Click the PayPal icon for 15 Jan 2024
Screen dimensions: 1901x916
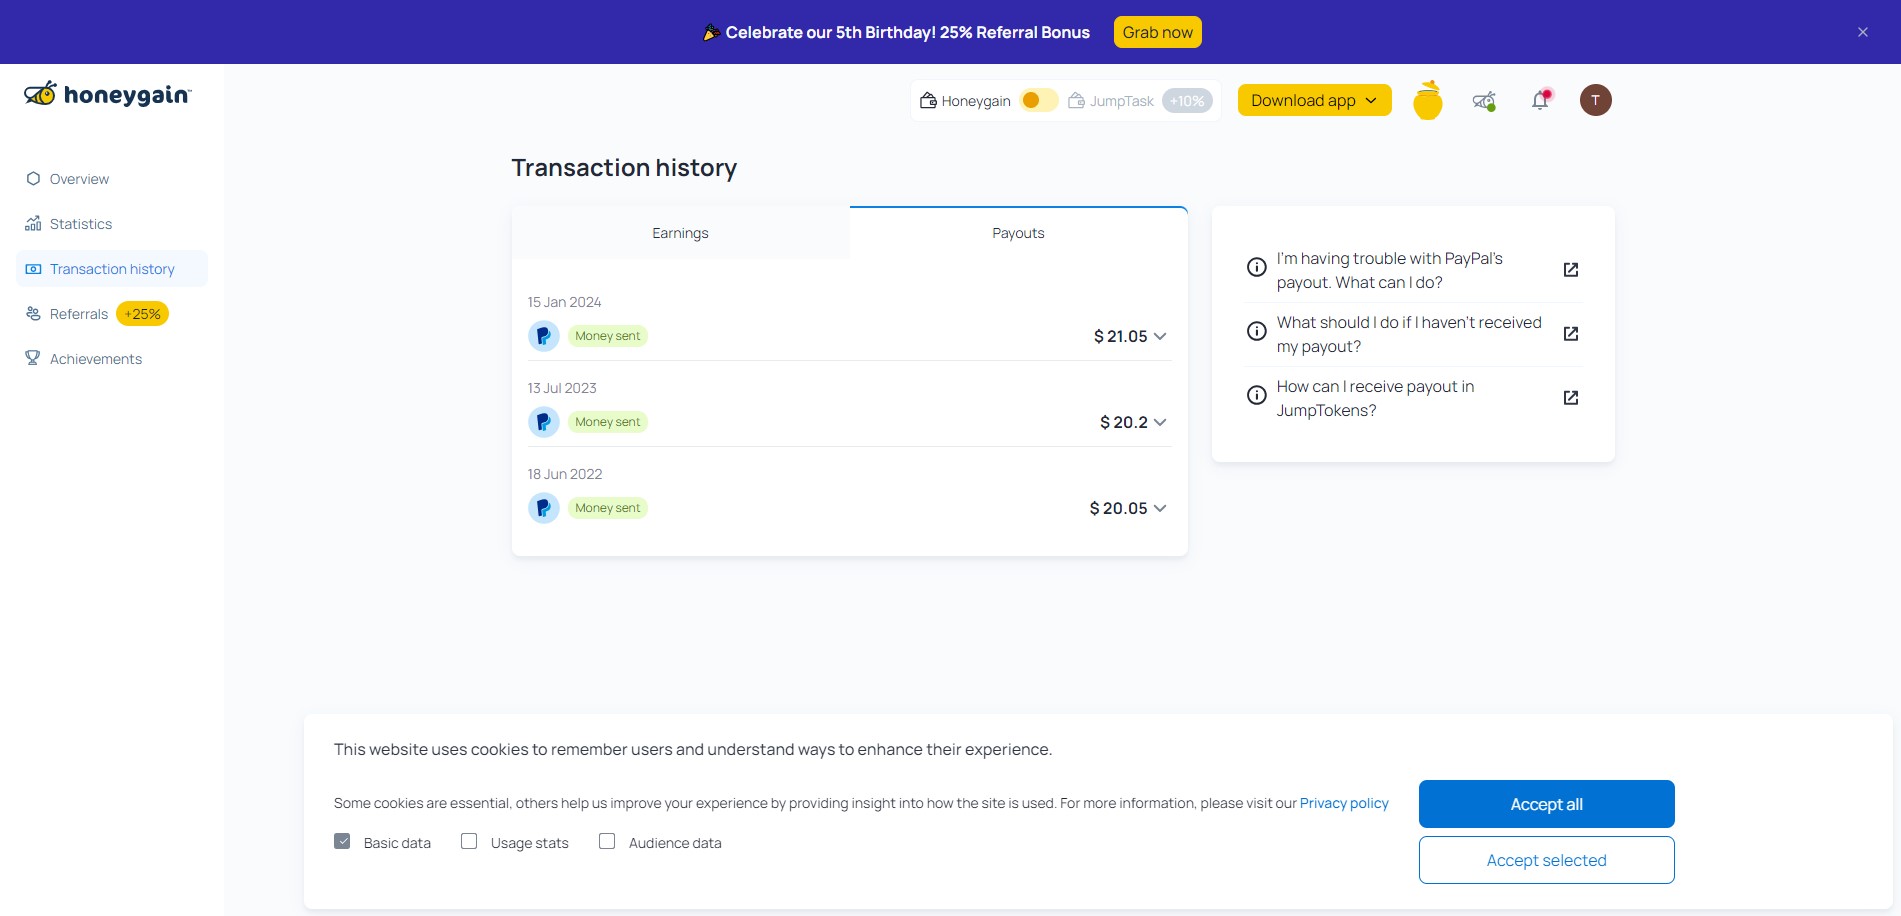click(x=543, y=336)
